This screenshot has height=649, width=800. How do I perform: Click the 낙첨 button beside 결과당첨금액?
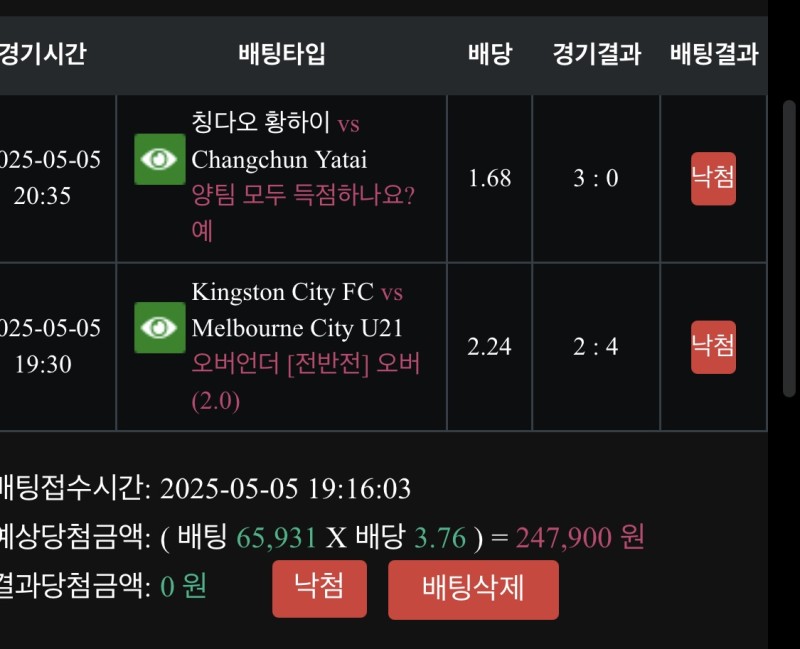(319, 588)
